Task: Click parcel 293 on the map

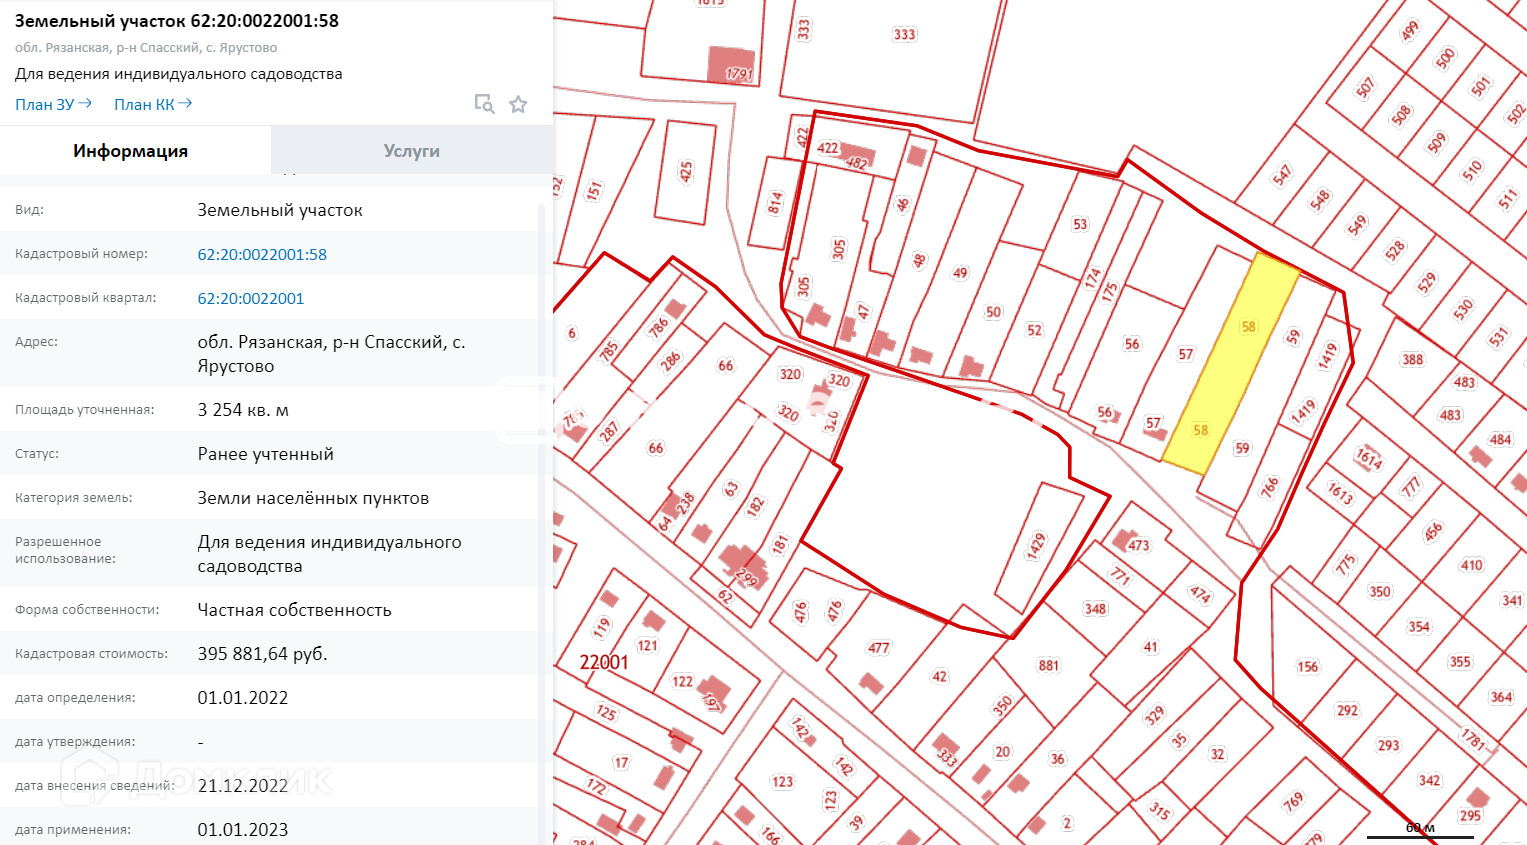Action: click(x=1388, y=746)
